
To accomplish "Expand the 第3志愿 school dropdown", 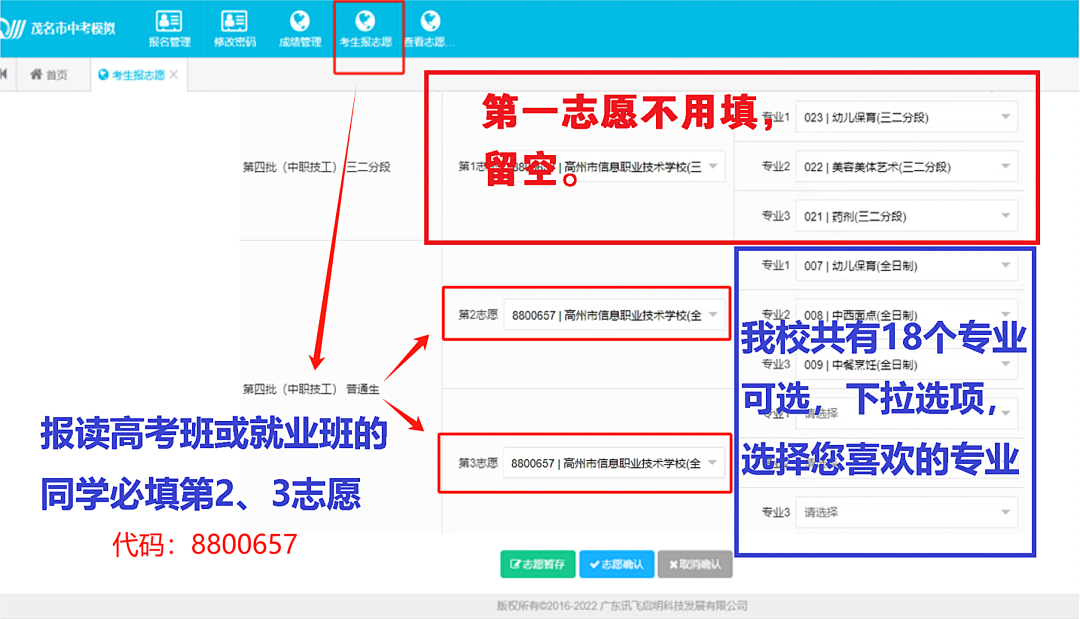I will tap(613, 463).
